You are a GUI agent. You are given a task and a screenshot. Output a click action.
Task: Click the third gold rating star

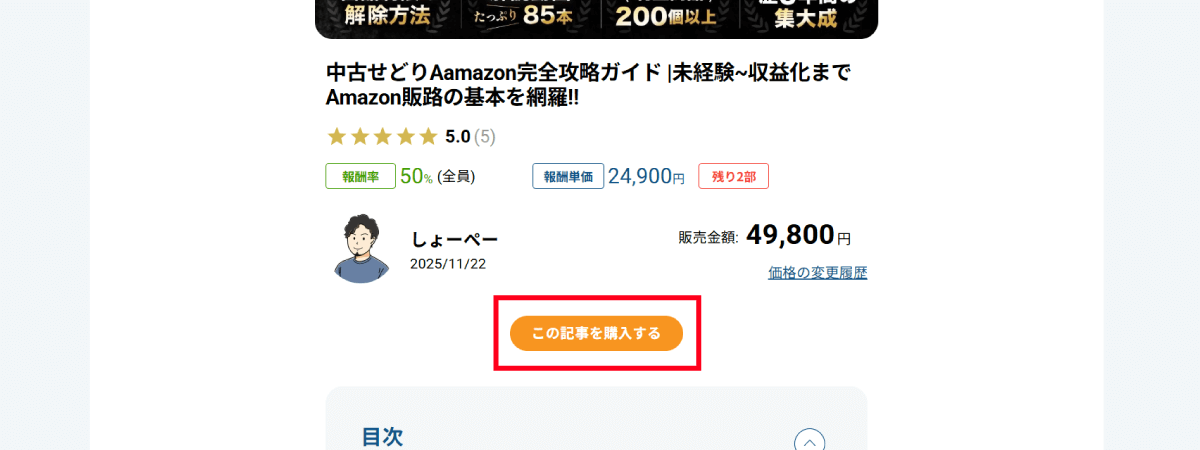click(382, 136)
